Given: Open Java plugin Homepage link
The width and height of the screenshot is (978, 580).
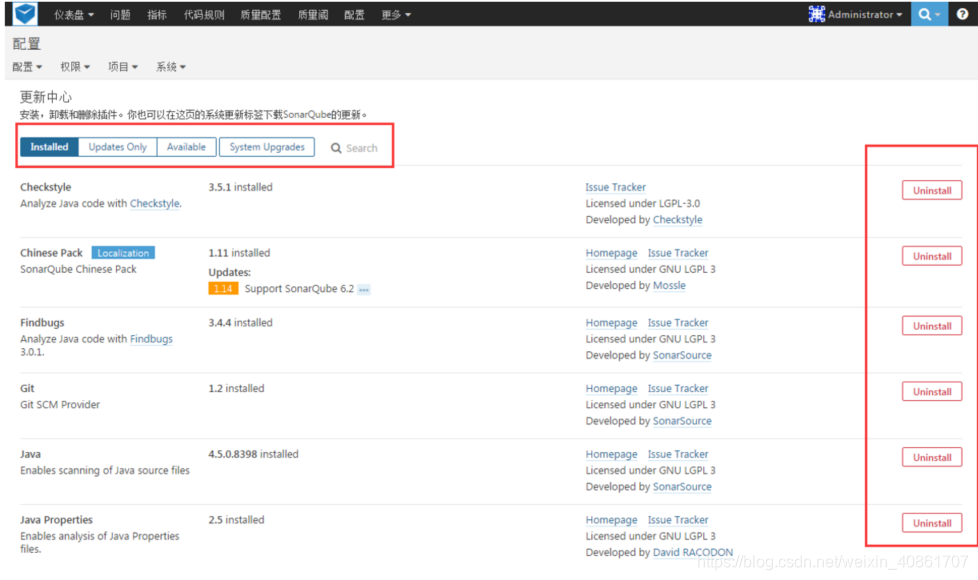Looking at the screenshot, I should tap(611, 455).
